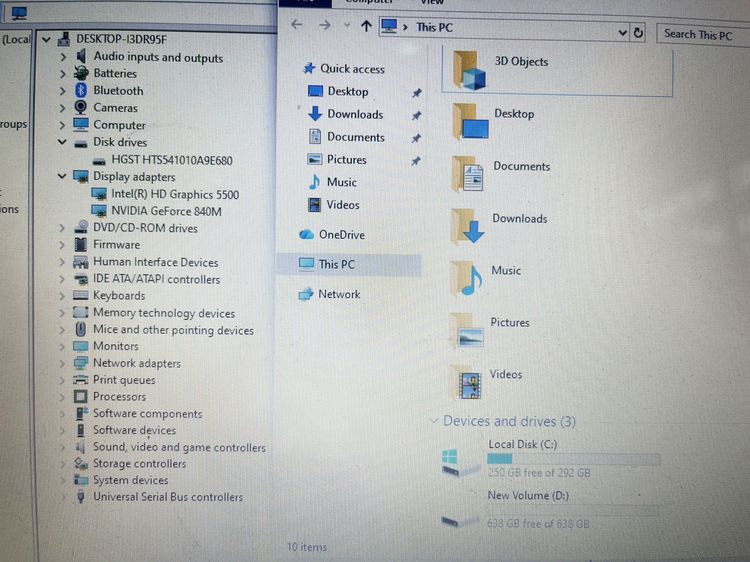
Task: Click the Cameras webcam icon
Action: 81,107
